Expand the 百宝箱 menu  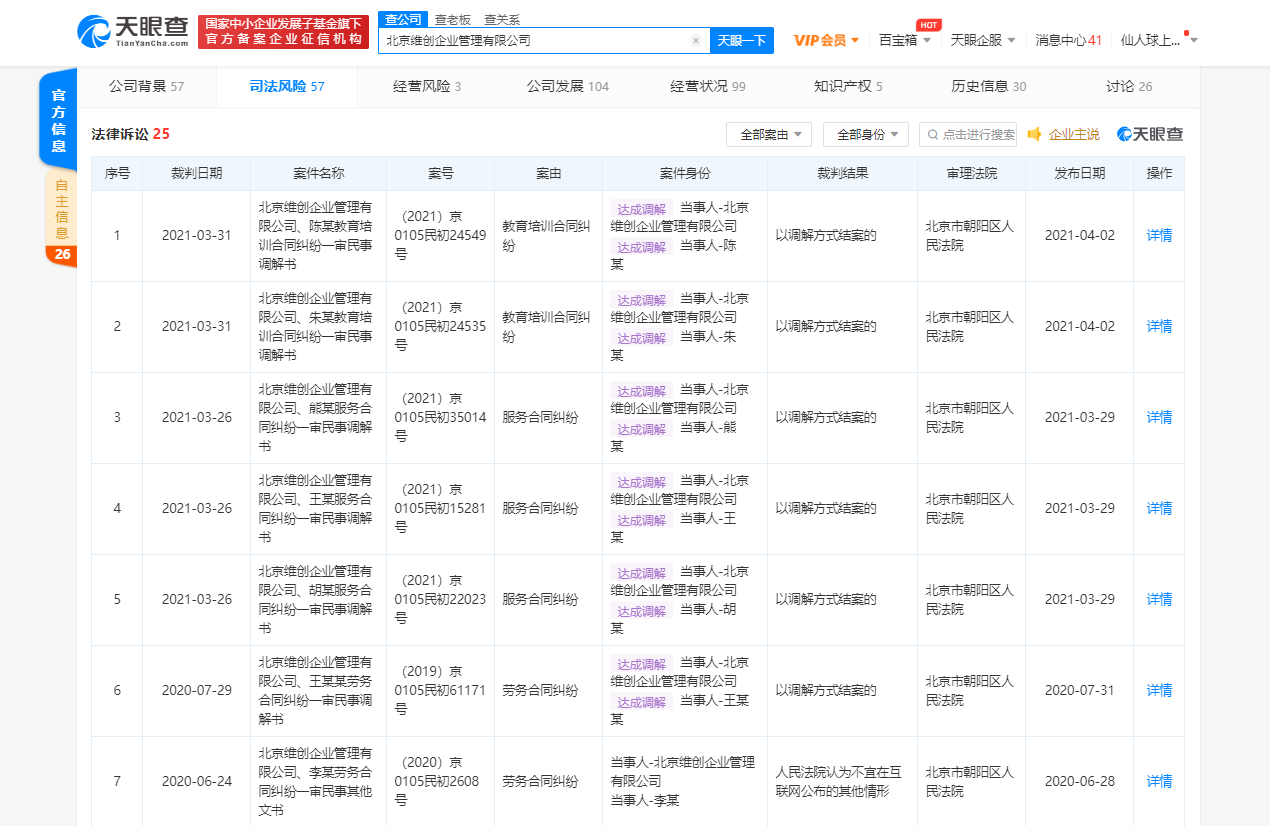(905, 40)
